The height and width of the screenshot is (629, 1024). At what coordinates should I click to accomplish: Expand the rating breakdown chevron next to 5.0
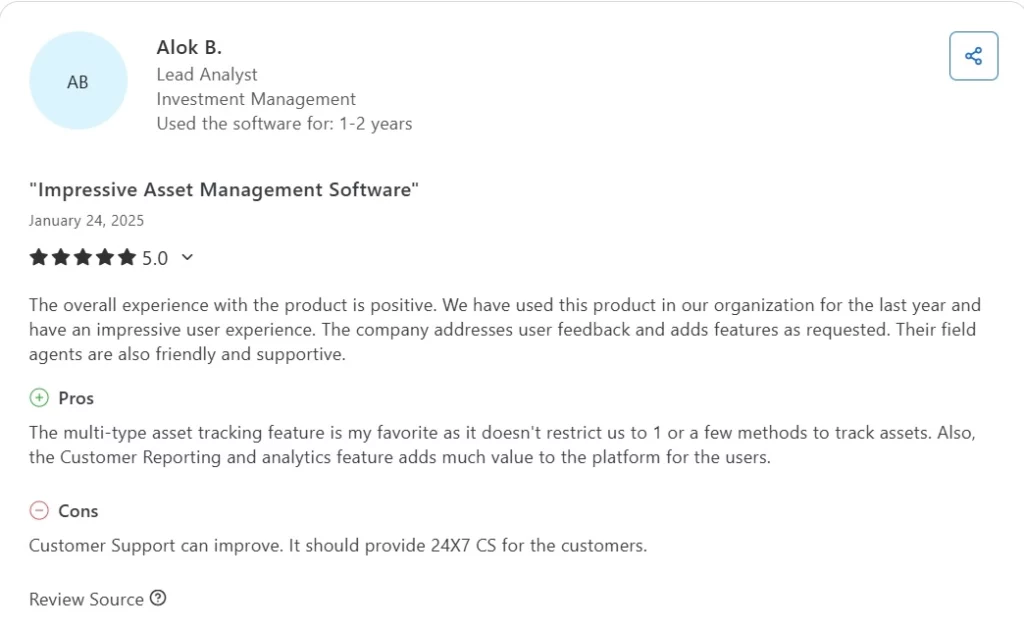click(187, 258)
